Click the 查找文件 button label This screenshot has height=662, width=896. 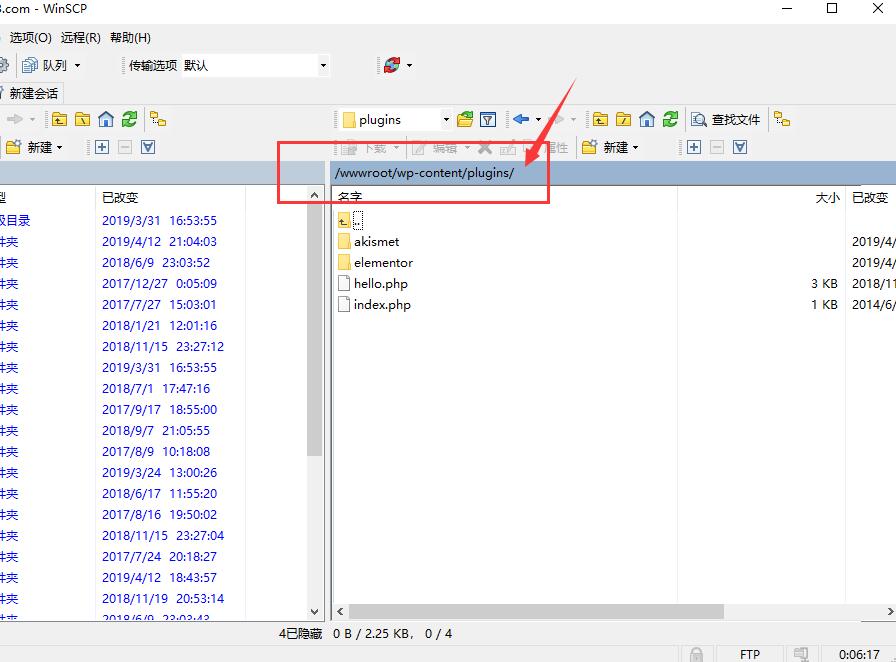click(x=736, y=119)
